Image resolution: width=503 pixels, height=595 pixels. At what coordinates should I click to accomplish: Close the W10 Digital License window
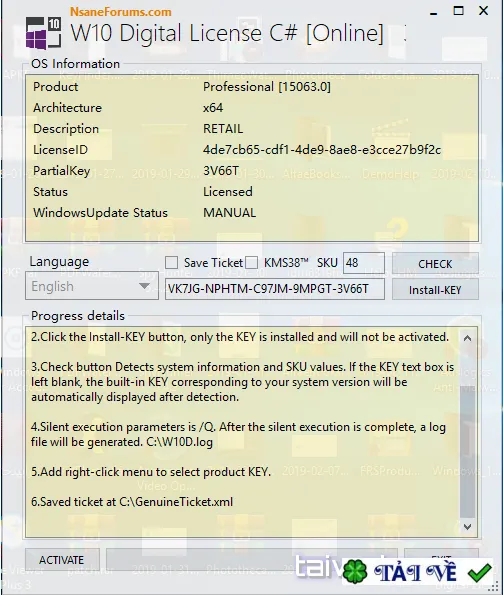483,11
